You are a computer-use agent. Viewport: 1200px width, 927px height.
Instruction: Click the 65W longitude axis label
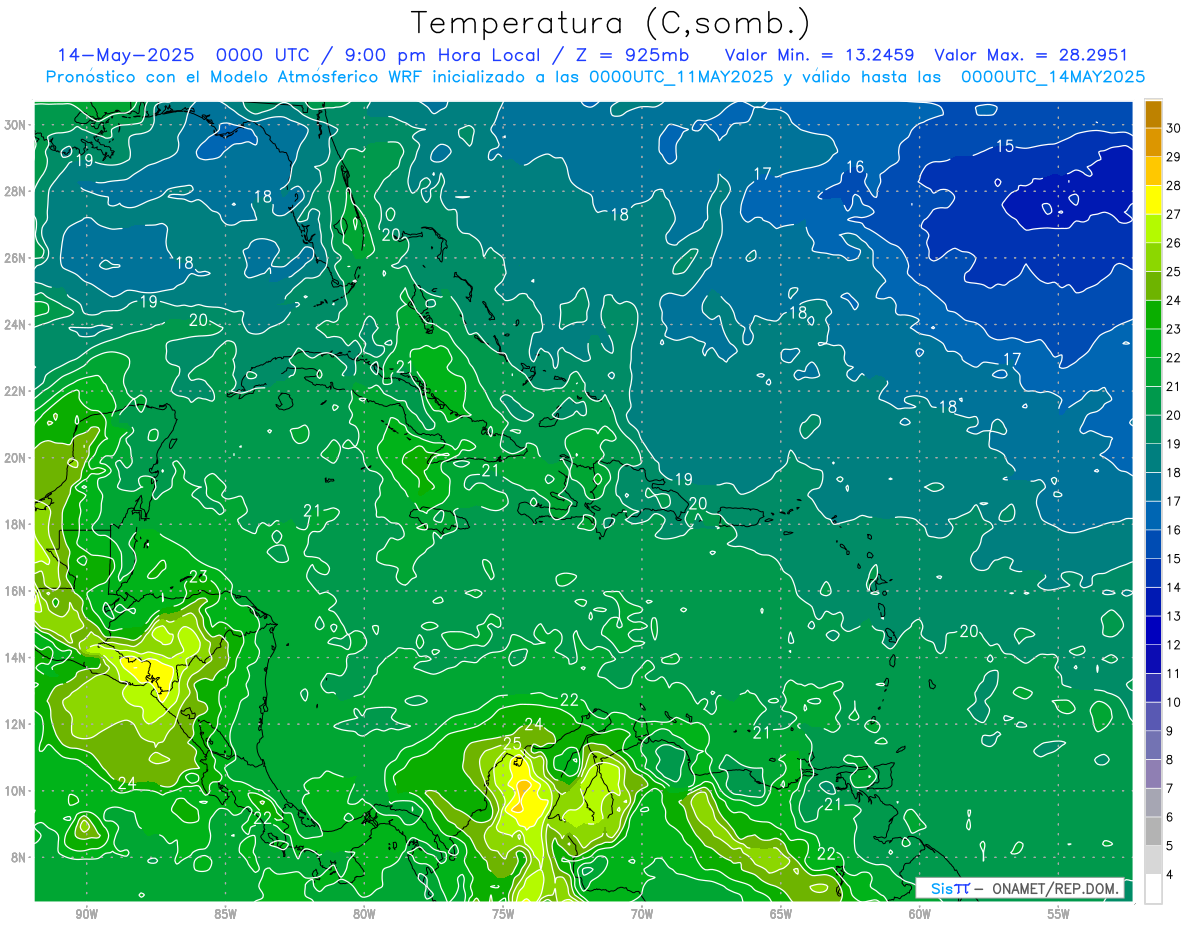click(781, 914)
